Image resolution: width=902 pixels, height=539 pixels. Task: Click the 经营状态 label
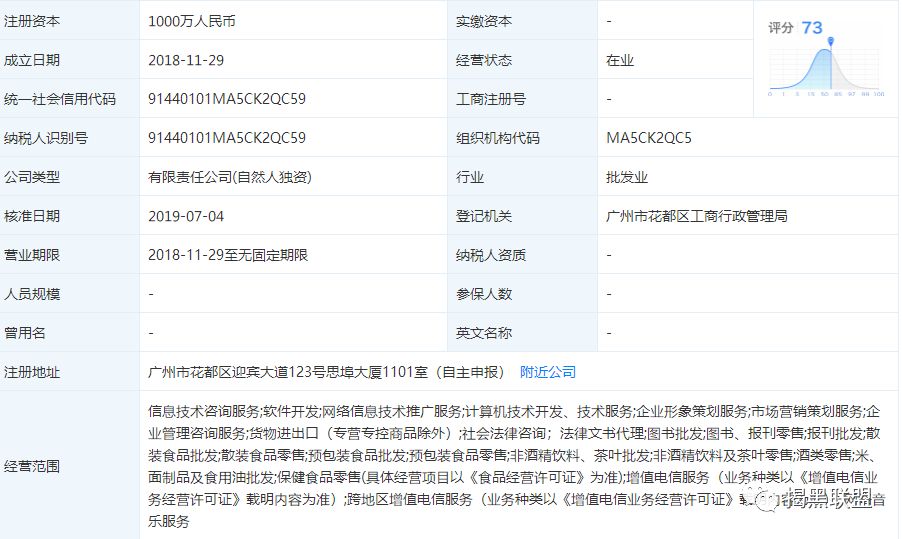pyautogui.click(x=484, y=60)
